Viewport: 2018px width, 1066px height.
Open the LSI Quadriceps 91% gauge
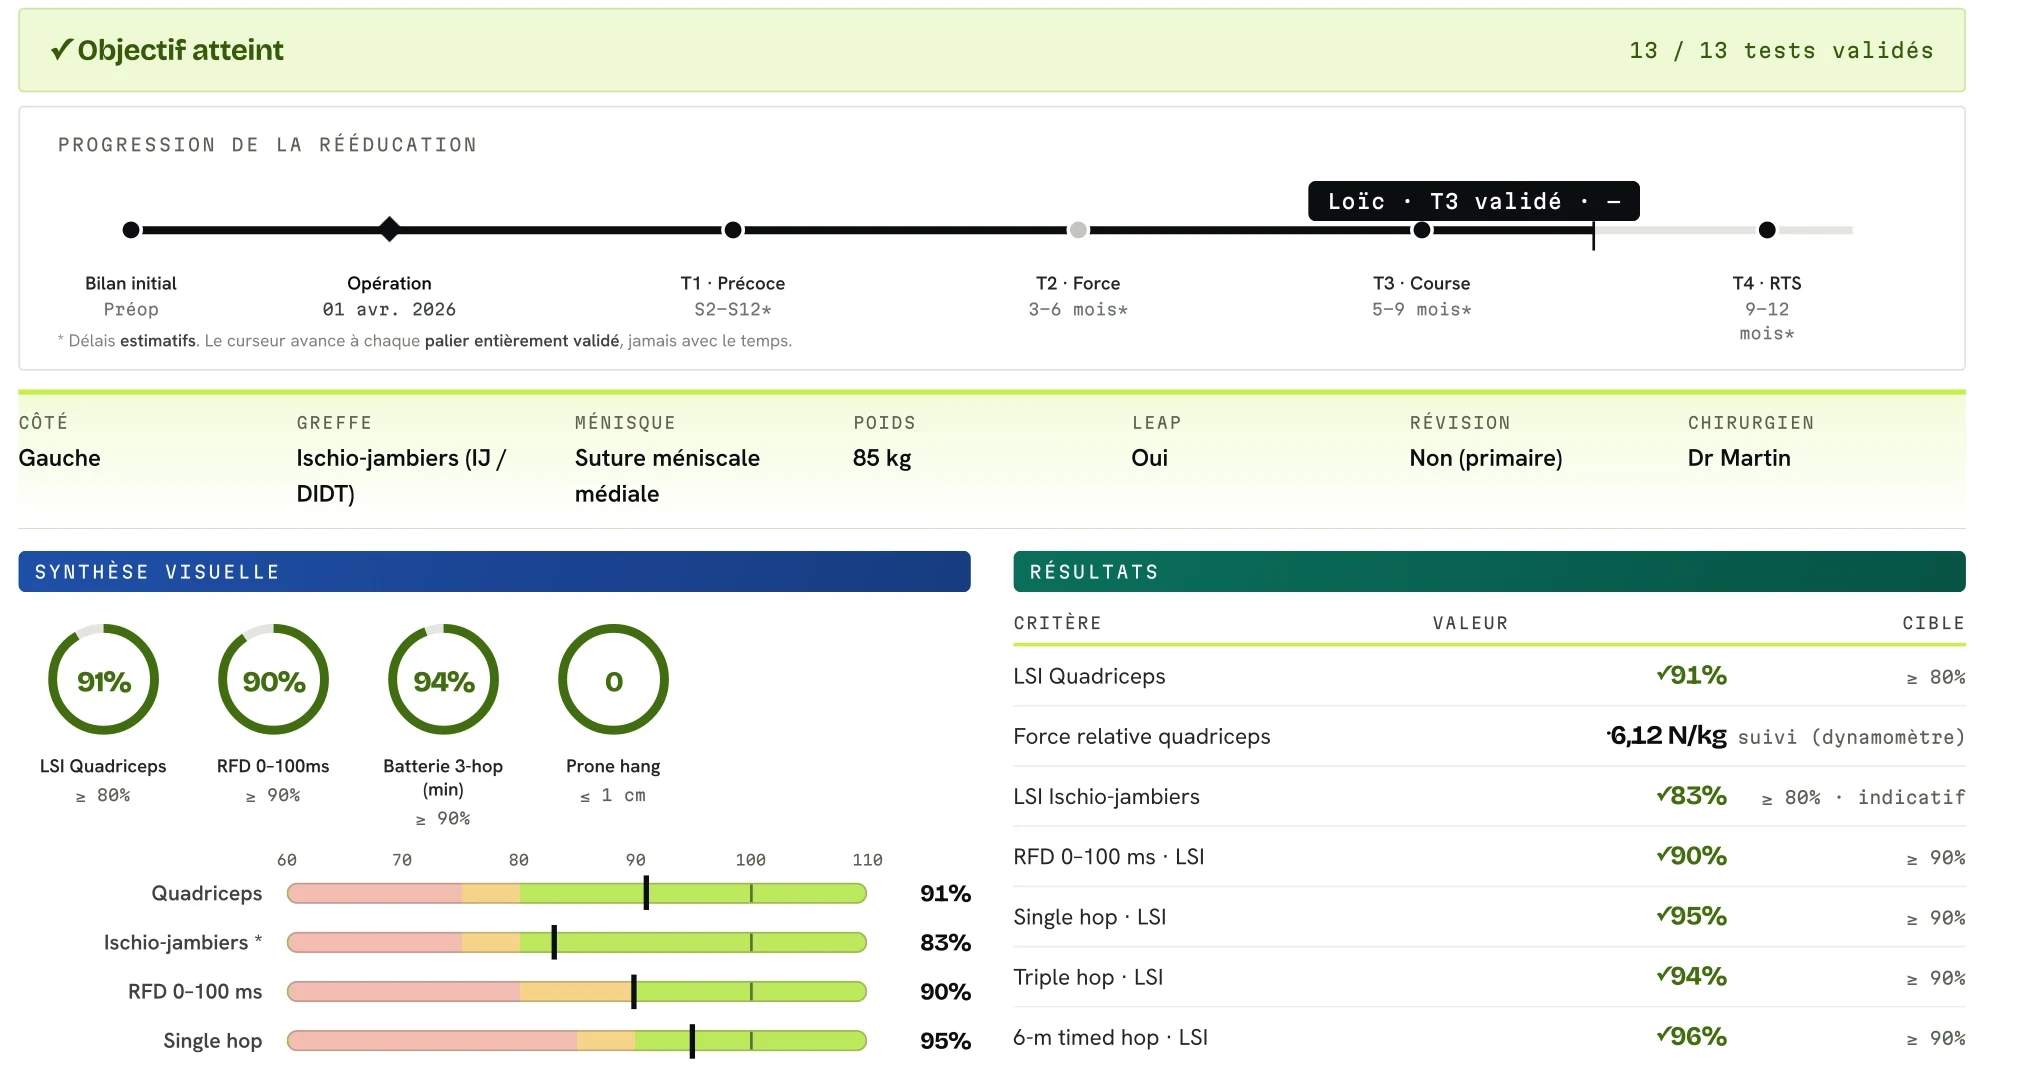point(104,680)
